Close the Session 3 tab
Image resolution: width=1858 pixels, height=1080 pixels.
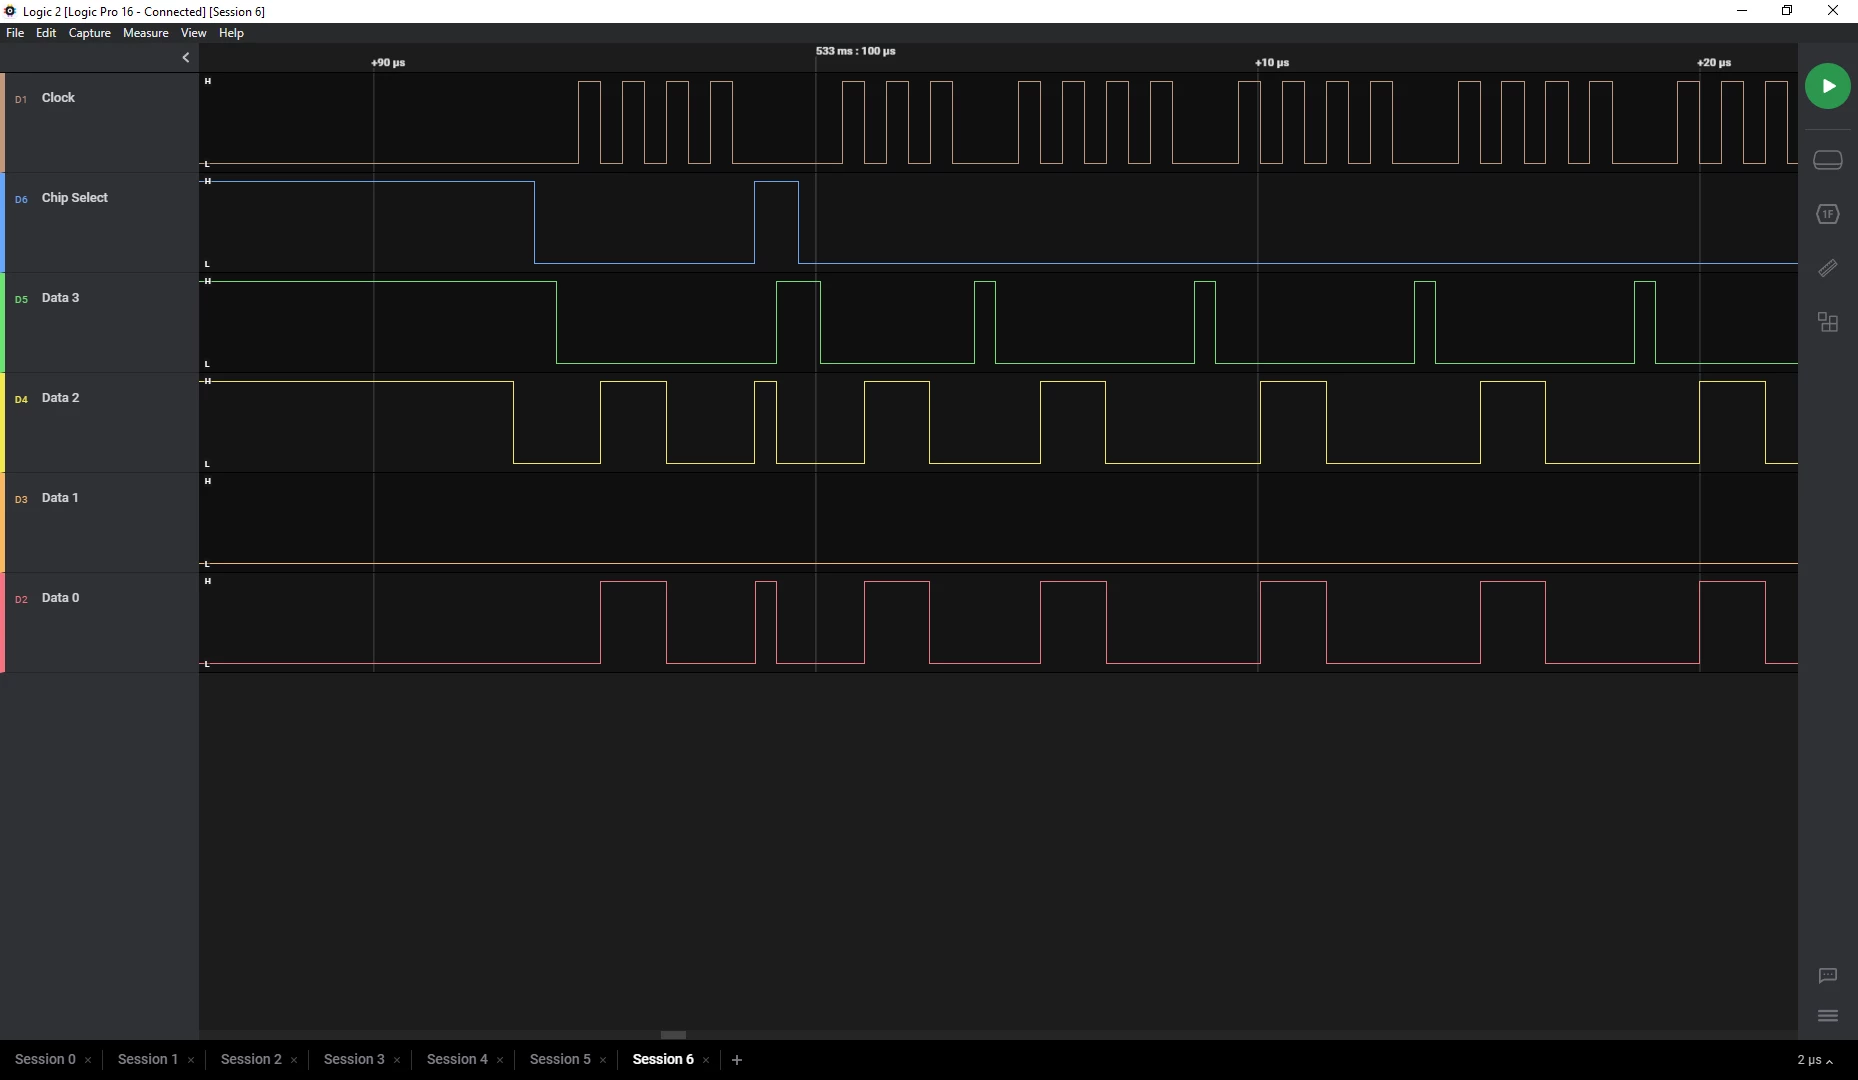click(397, 1060)
